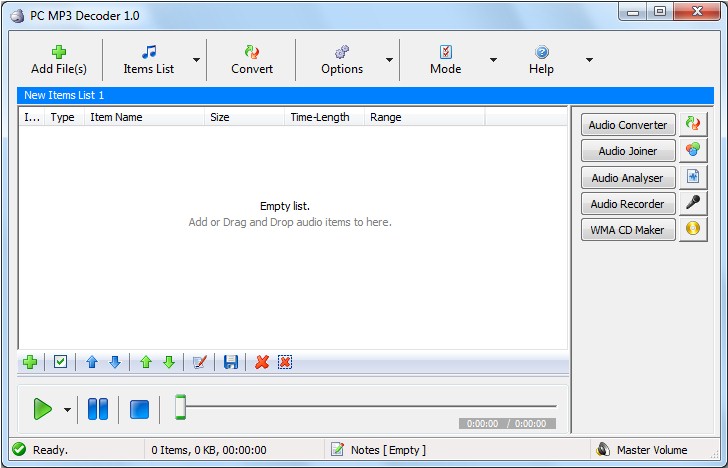The width and height of the screenshot is (728, 468).
Task: Sort by the Item Name column header
Action: pyautogui.click(x=144, y=117)
